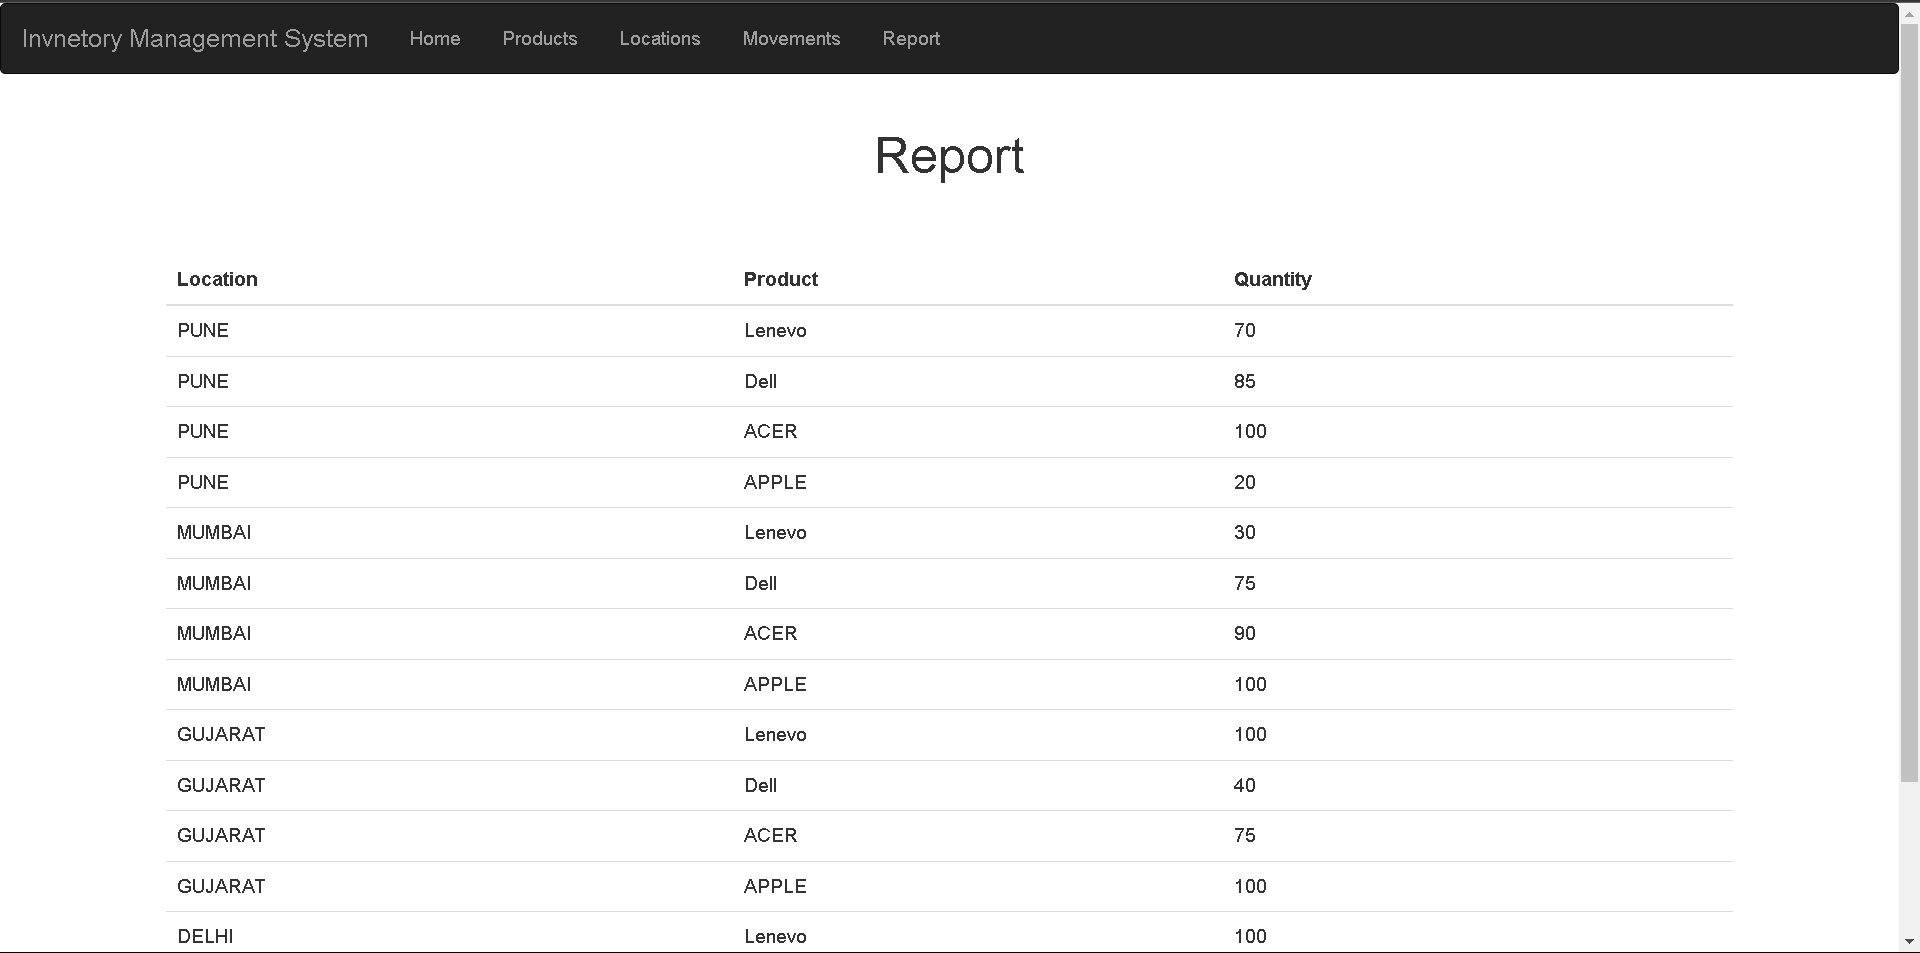
Task: Open the Home navigation link
Action: pos(435,38)
